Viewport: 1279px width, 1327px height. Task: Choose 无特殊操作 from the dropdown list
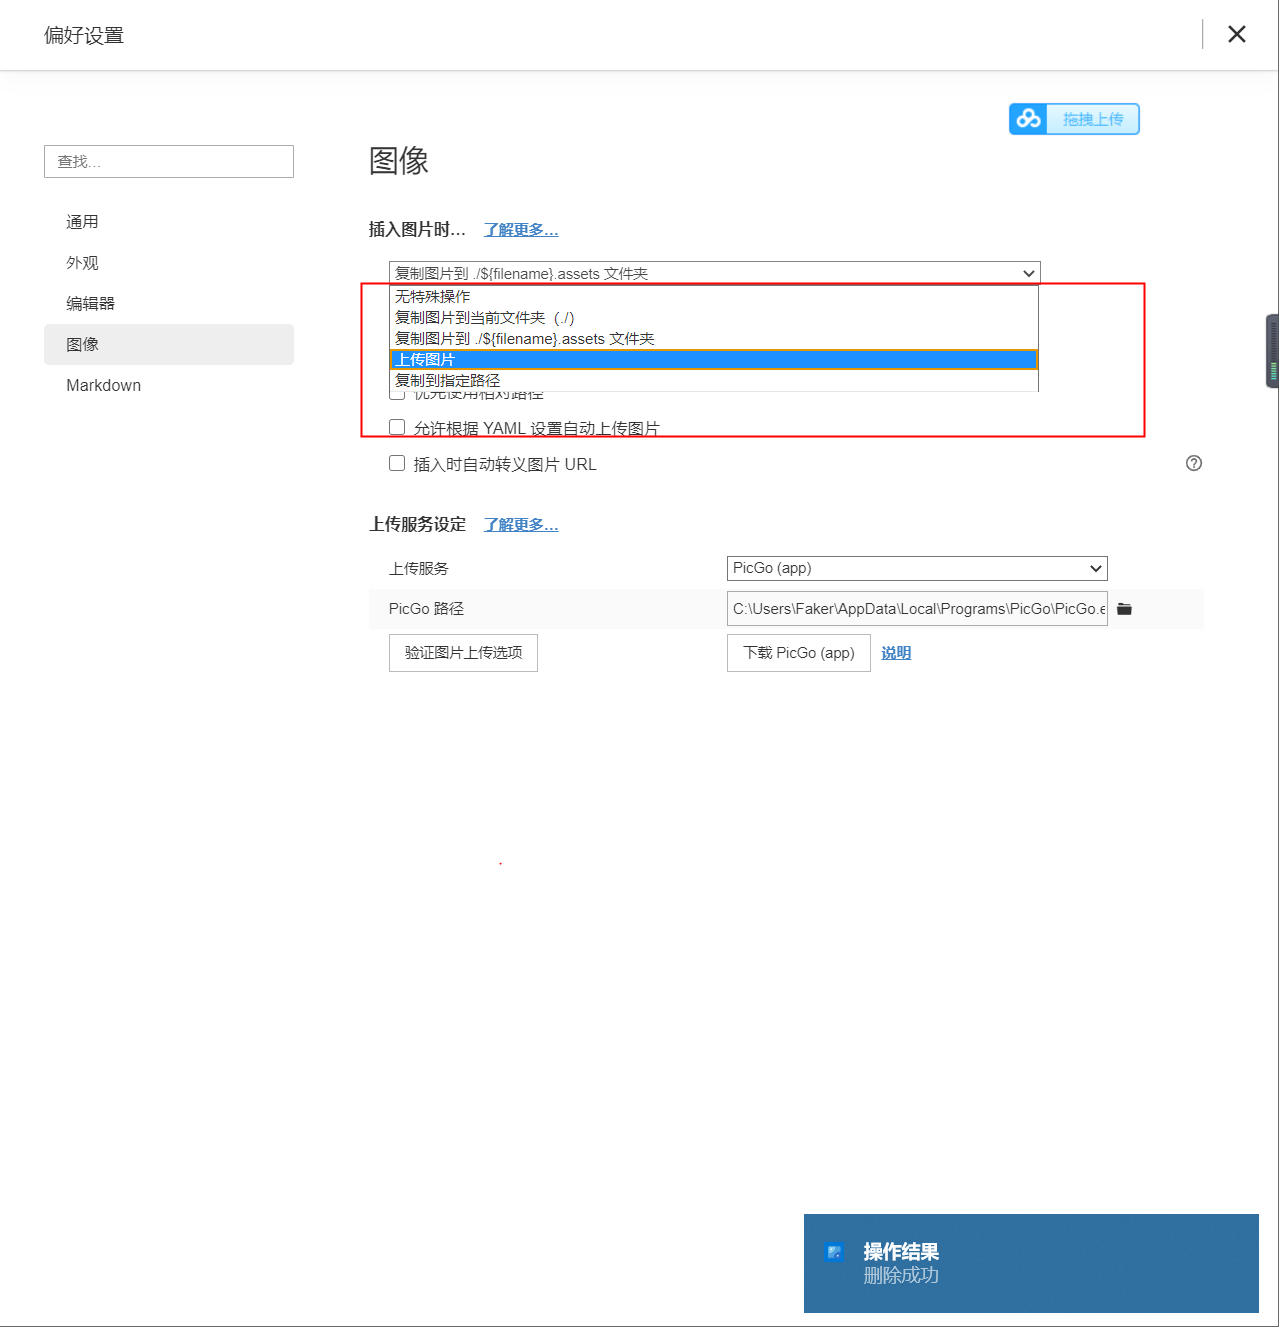click(714, 297)
